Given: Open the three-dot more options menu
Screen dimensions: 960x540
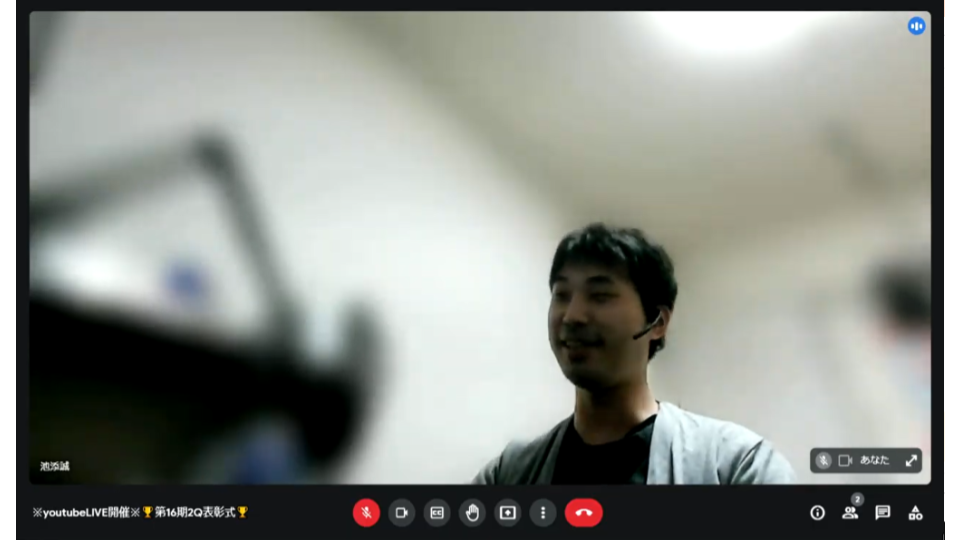Looking at the screenshot, I should [x=543, y=512].
